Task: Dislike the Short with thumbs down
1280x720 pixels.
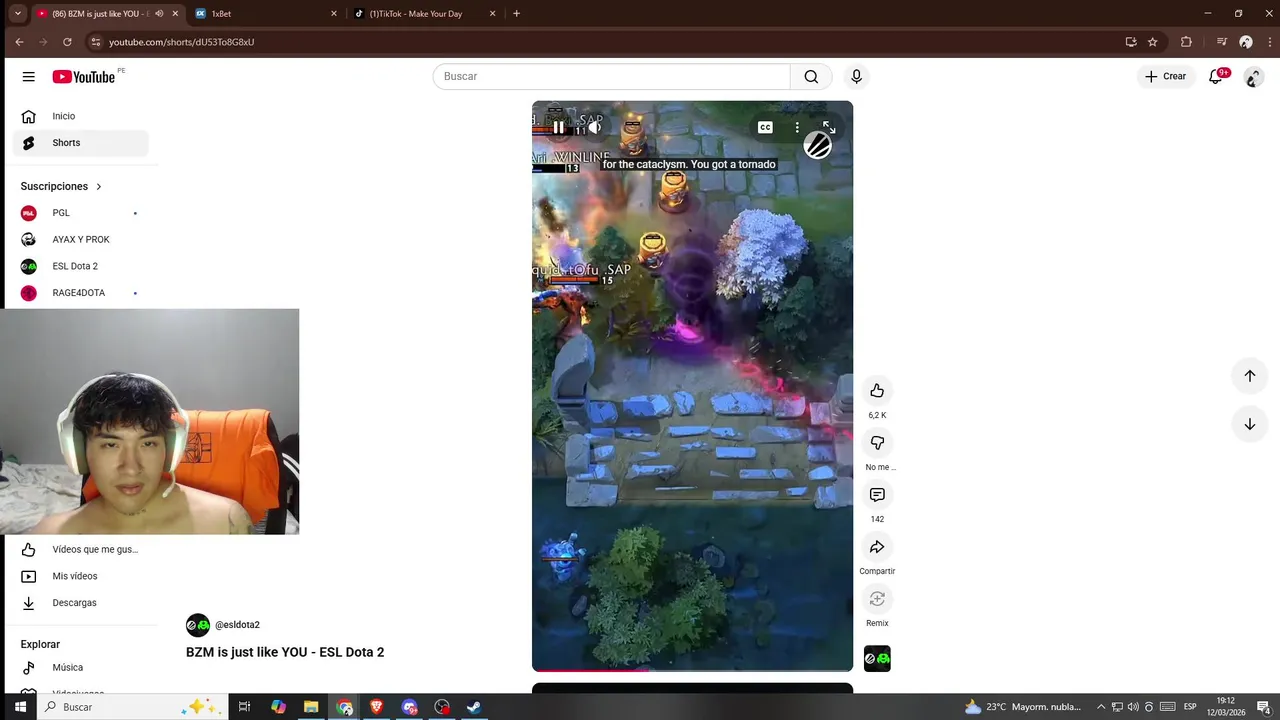Action: 877,442
